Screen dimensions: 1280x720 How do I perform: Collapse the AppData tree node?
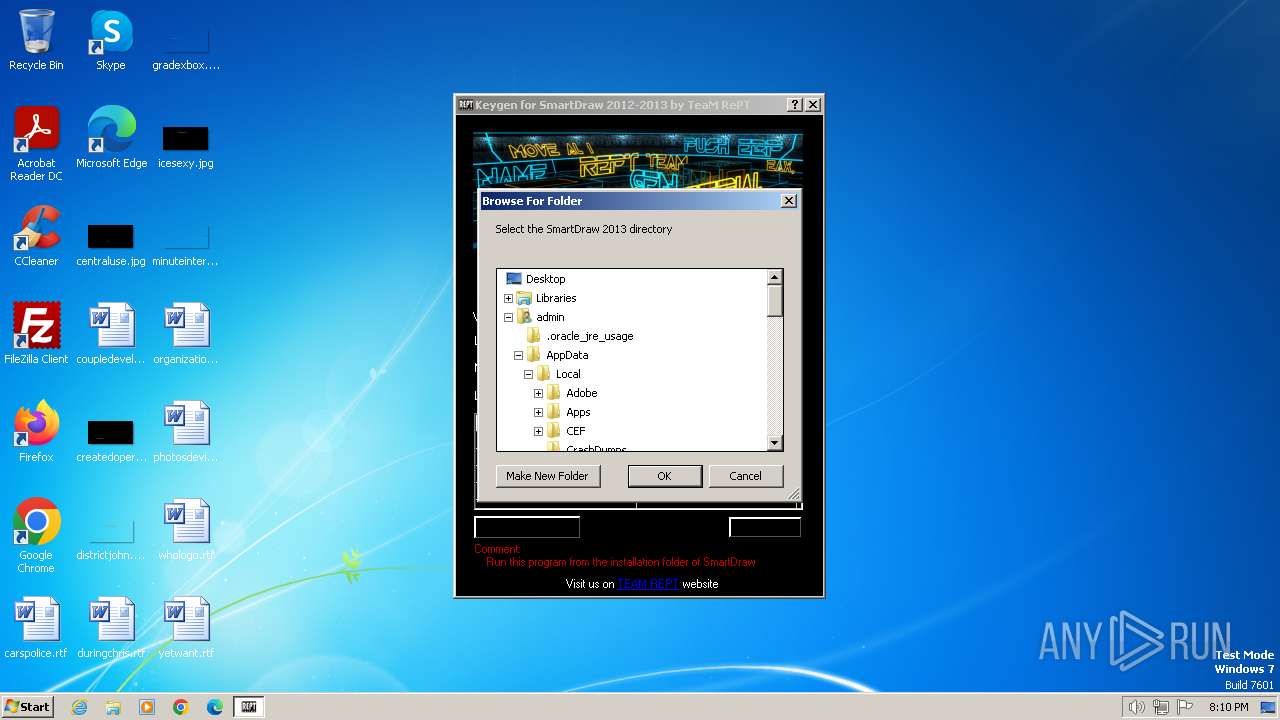(x=518, y=355)
